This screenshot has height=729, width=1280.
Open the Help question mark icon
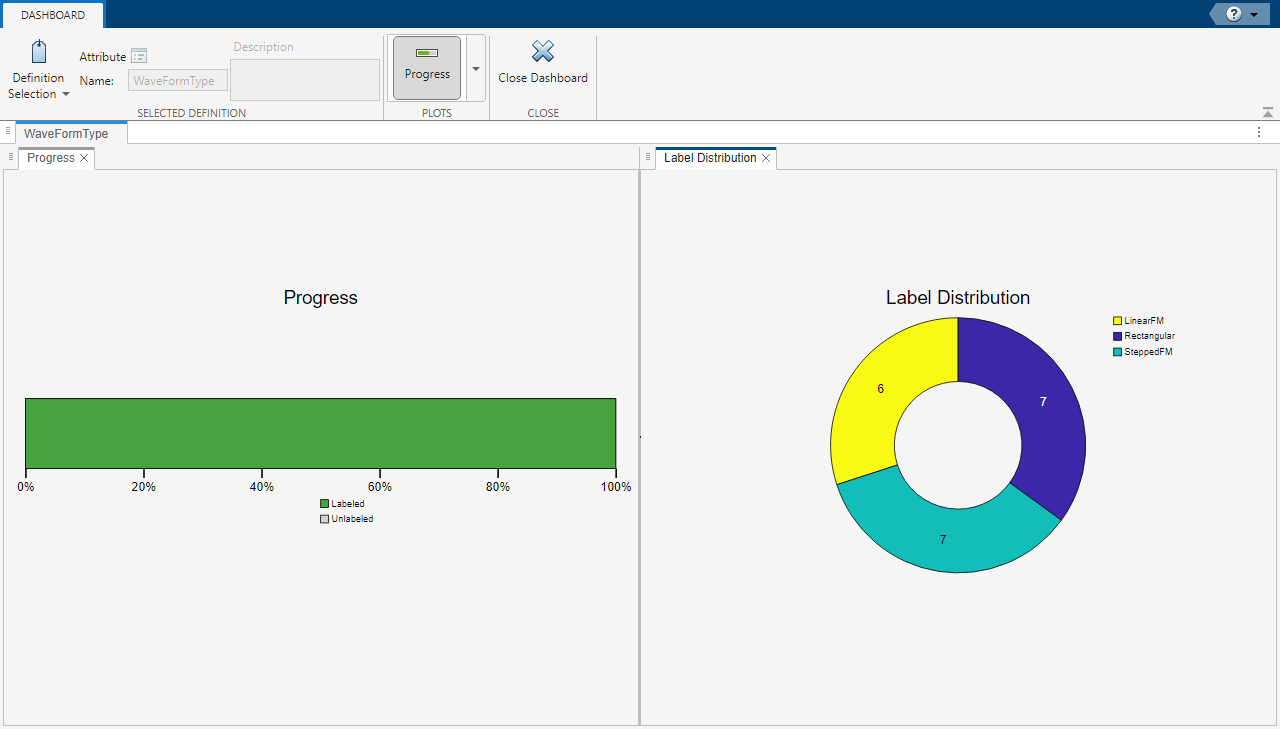tap(1233, 14)
